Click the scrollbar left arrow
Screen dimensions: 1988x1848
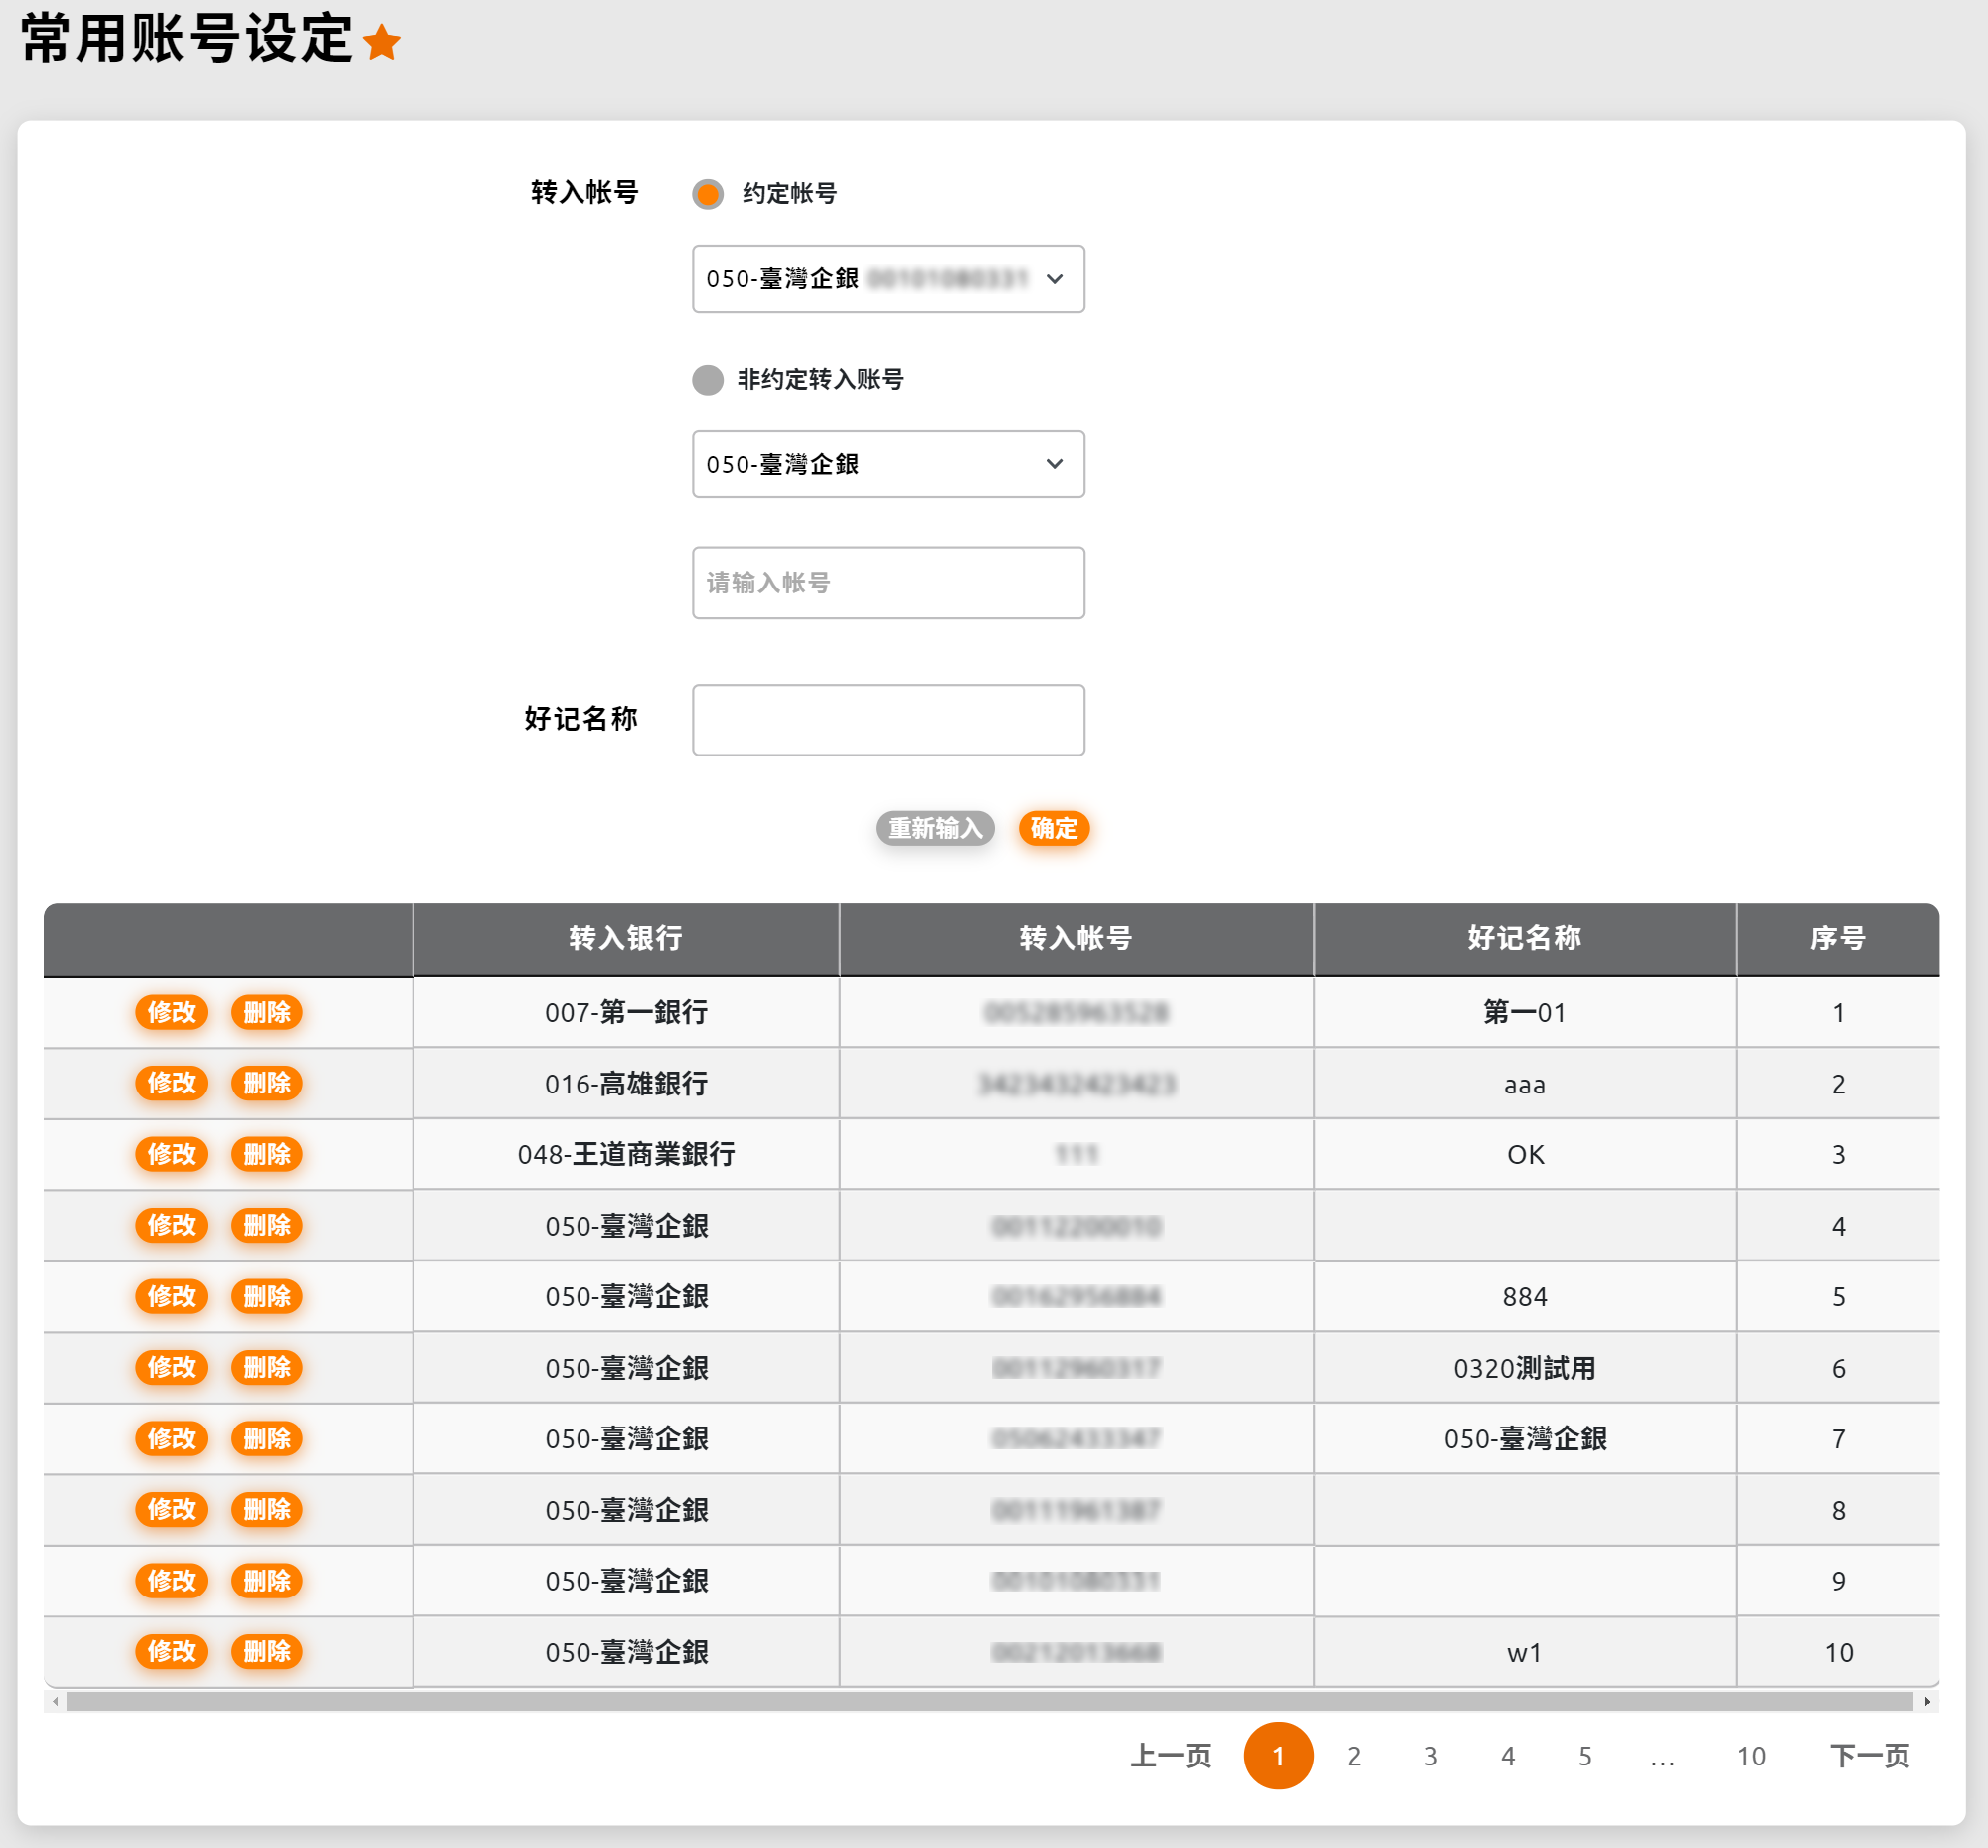tap(56, 1701)
